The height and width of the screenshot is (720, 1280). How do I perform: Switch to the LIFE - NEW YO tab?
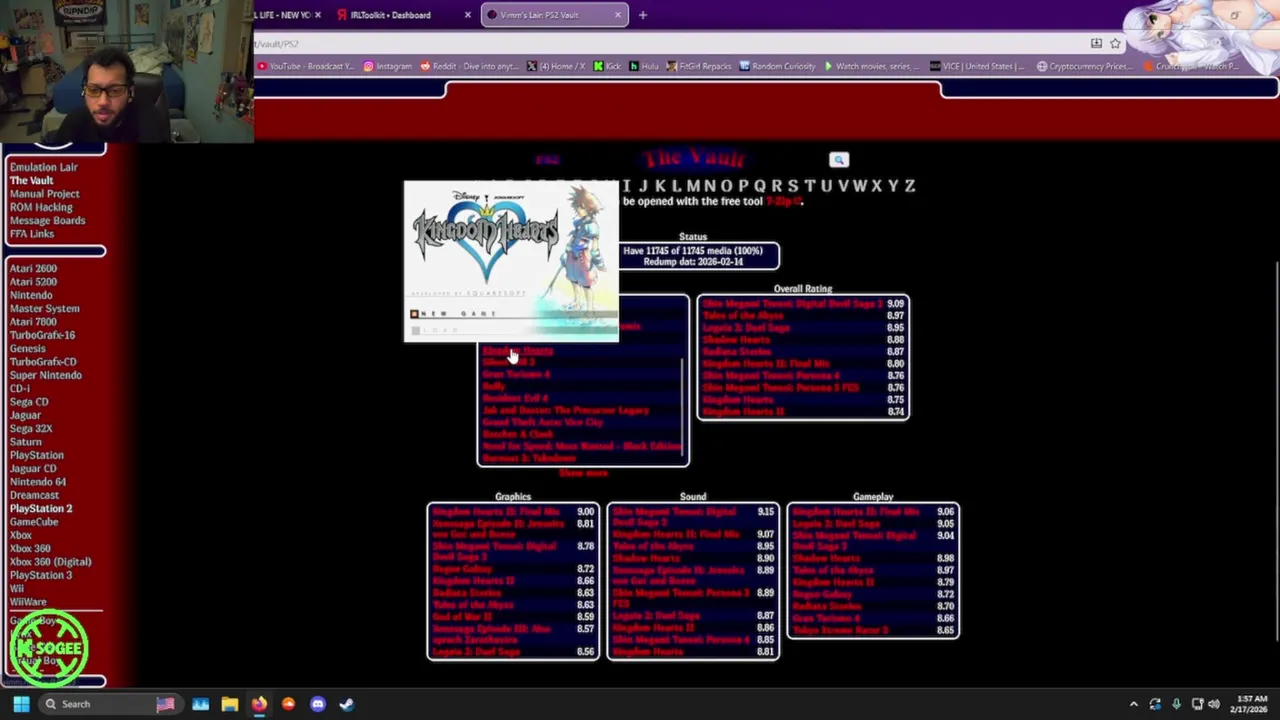(x=288, y=15)
